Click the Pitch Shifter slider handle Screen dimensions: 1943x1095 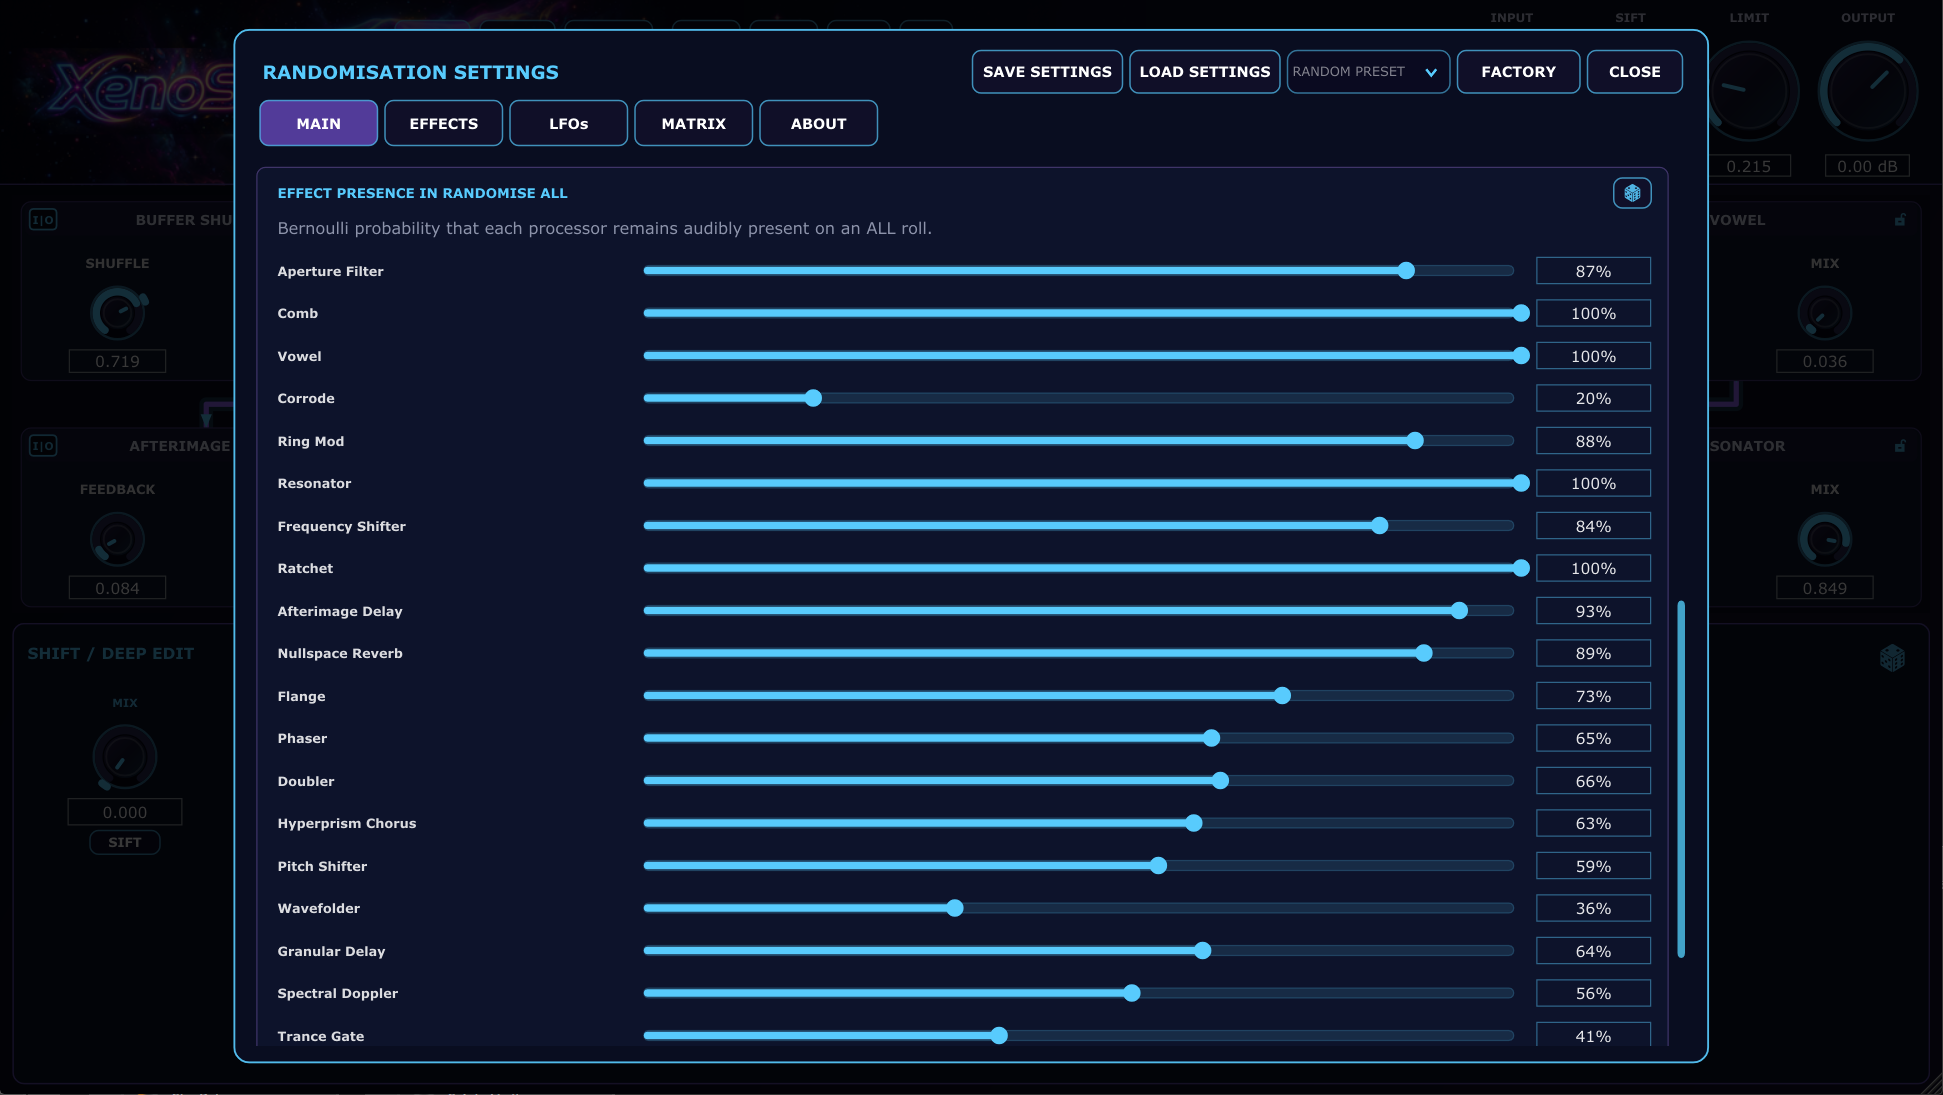[x=1158, y=866]
